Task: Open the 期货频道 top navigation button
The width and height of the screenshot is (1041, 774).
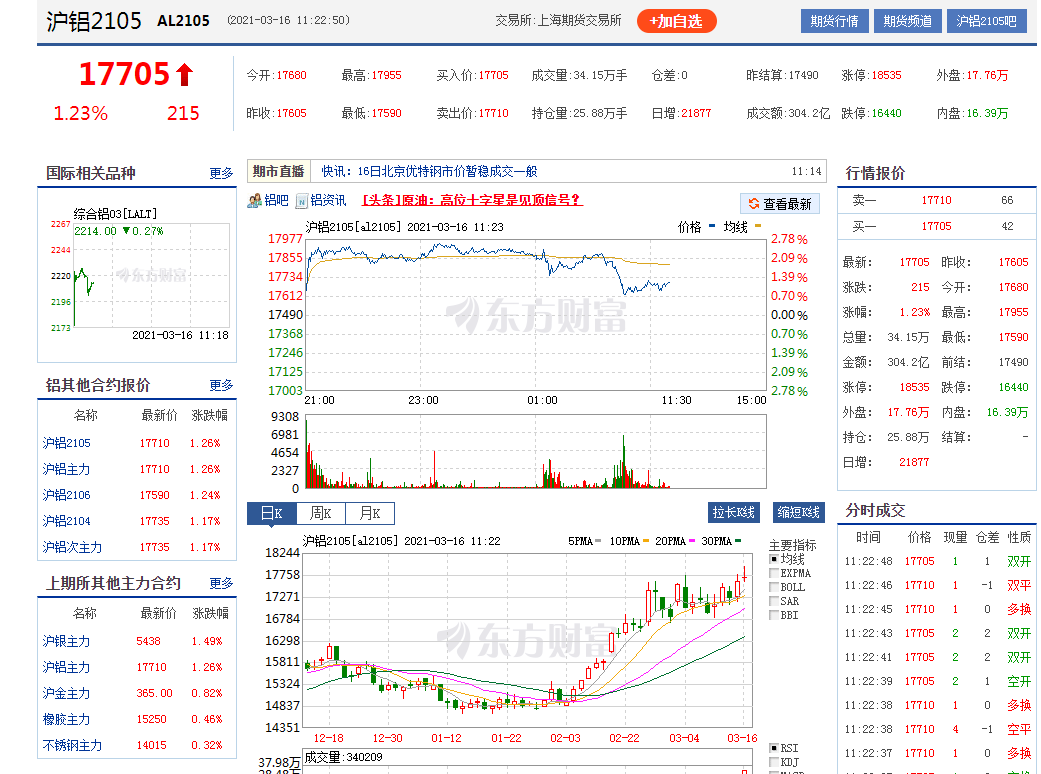Action: 908,21
